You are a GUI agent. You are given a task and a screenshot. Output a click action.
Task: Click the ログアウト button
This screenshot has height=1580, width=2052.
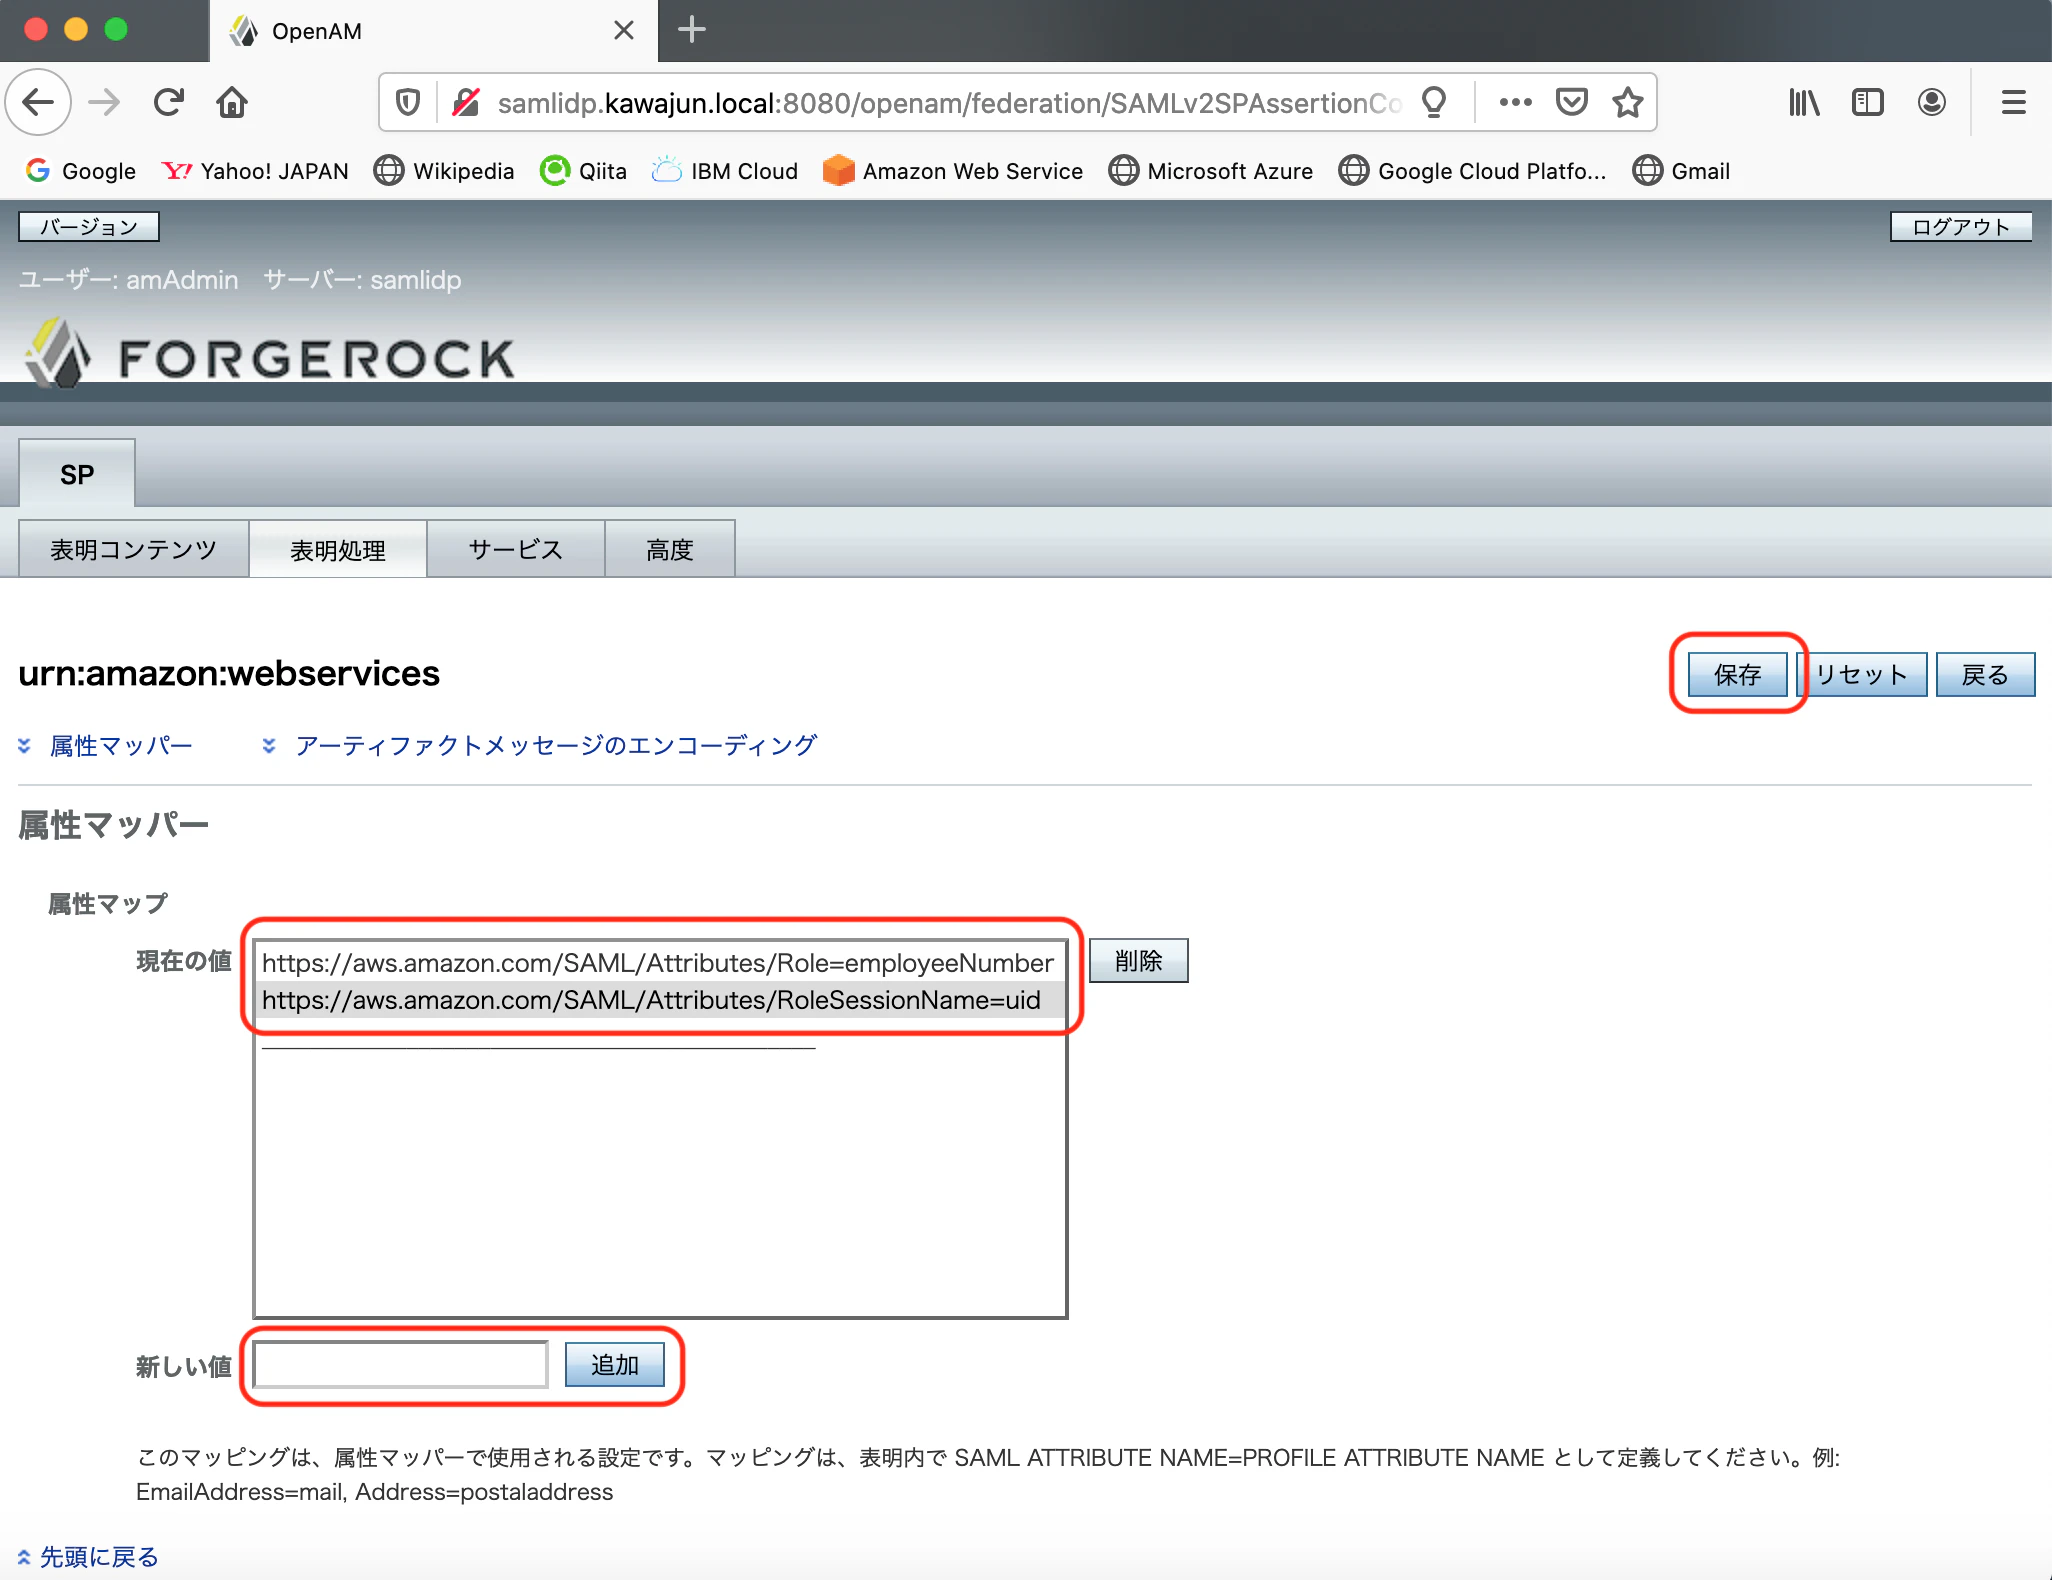[x=1961, y=227]
